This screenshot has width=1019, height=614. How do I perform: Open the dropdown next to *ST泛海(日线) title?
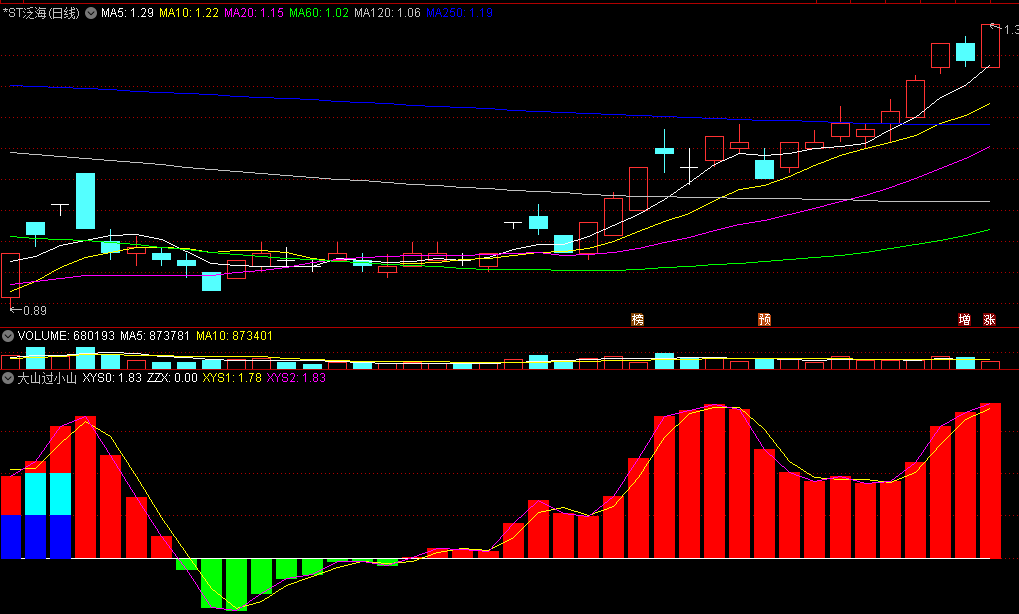click(x=92, y=13)
